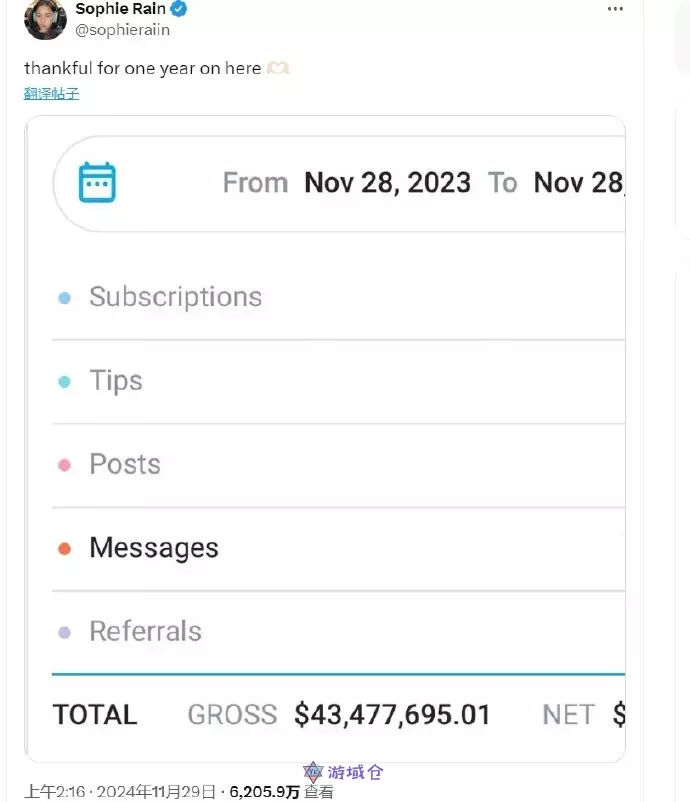Click the 翻译帖子 translate post link
Screen dimensions: 690x802
[x=51, y=94]
